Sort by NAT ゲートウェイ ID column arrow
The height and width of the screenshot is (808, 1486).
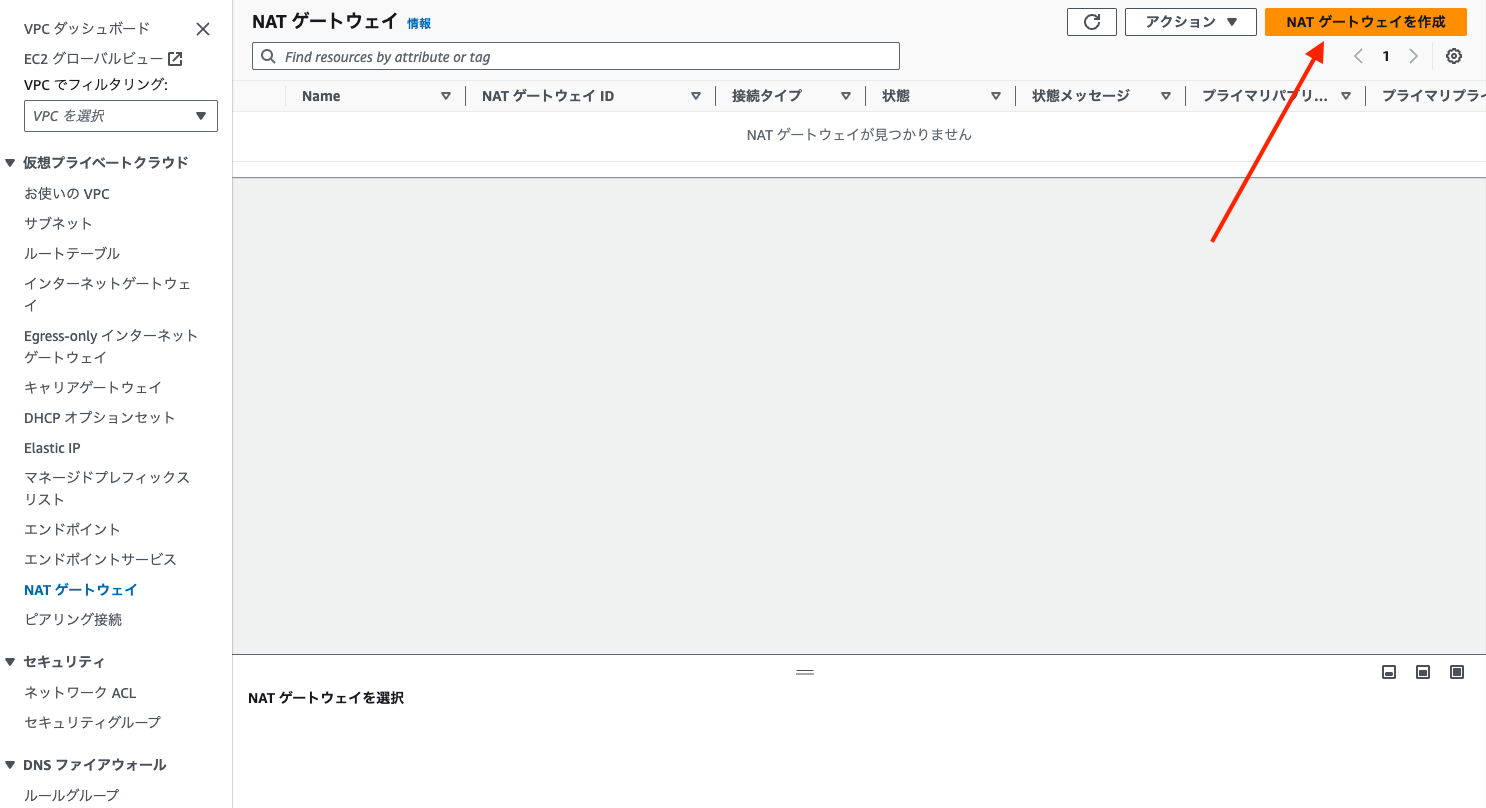pos(696,96)
